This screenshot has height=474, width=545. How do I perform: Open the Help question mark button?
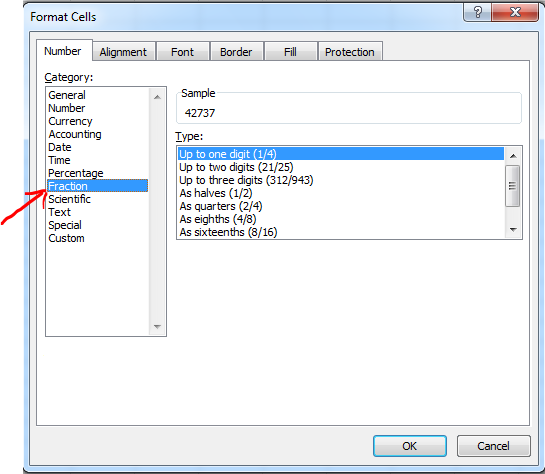477,13
